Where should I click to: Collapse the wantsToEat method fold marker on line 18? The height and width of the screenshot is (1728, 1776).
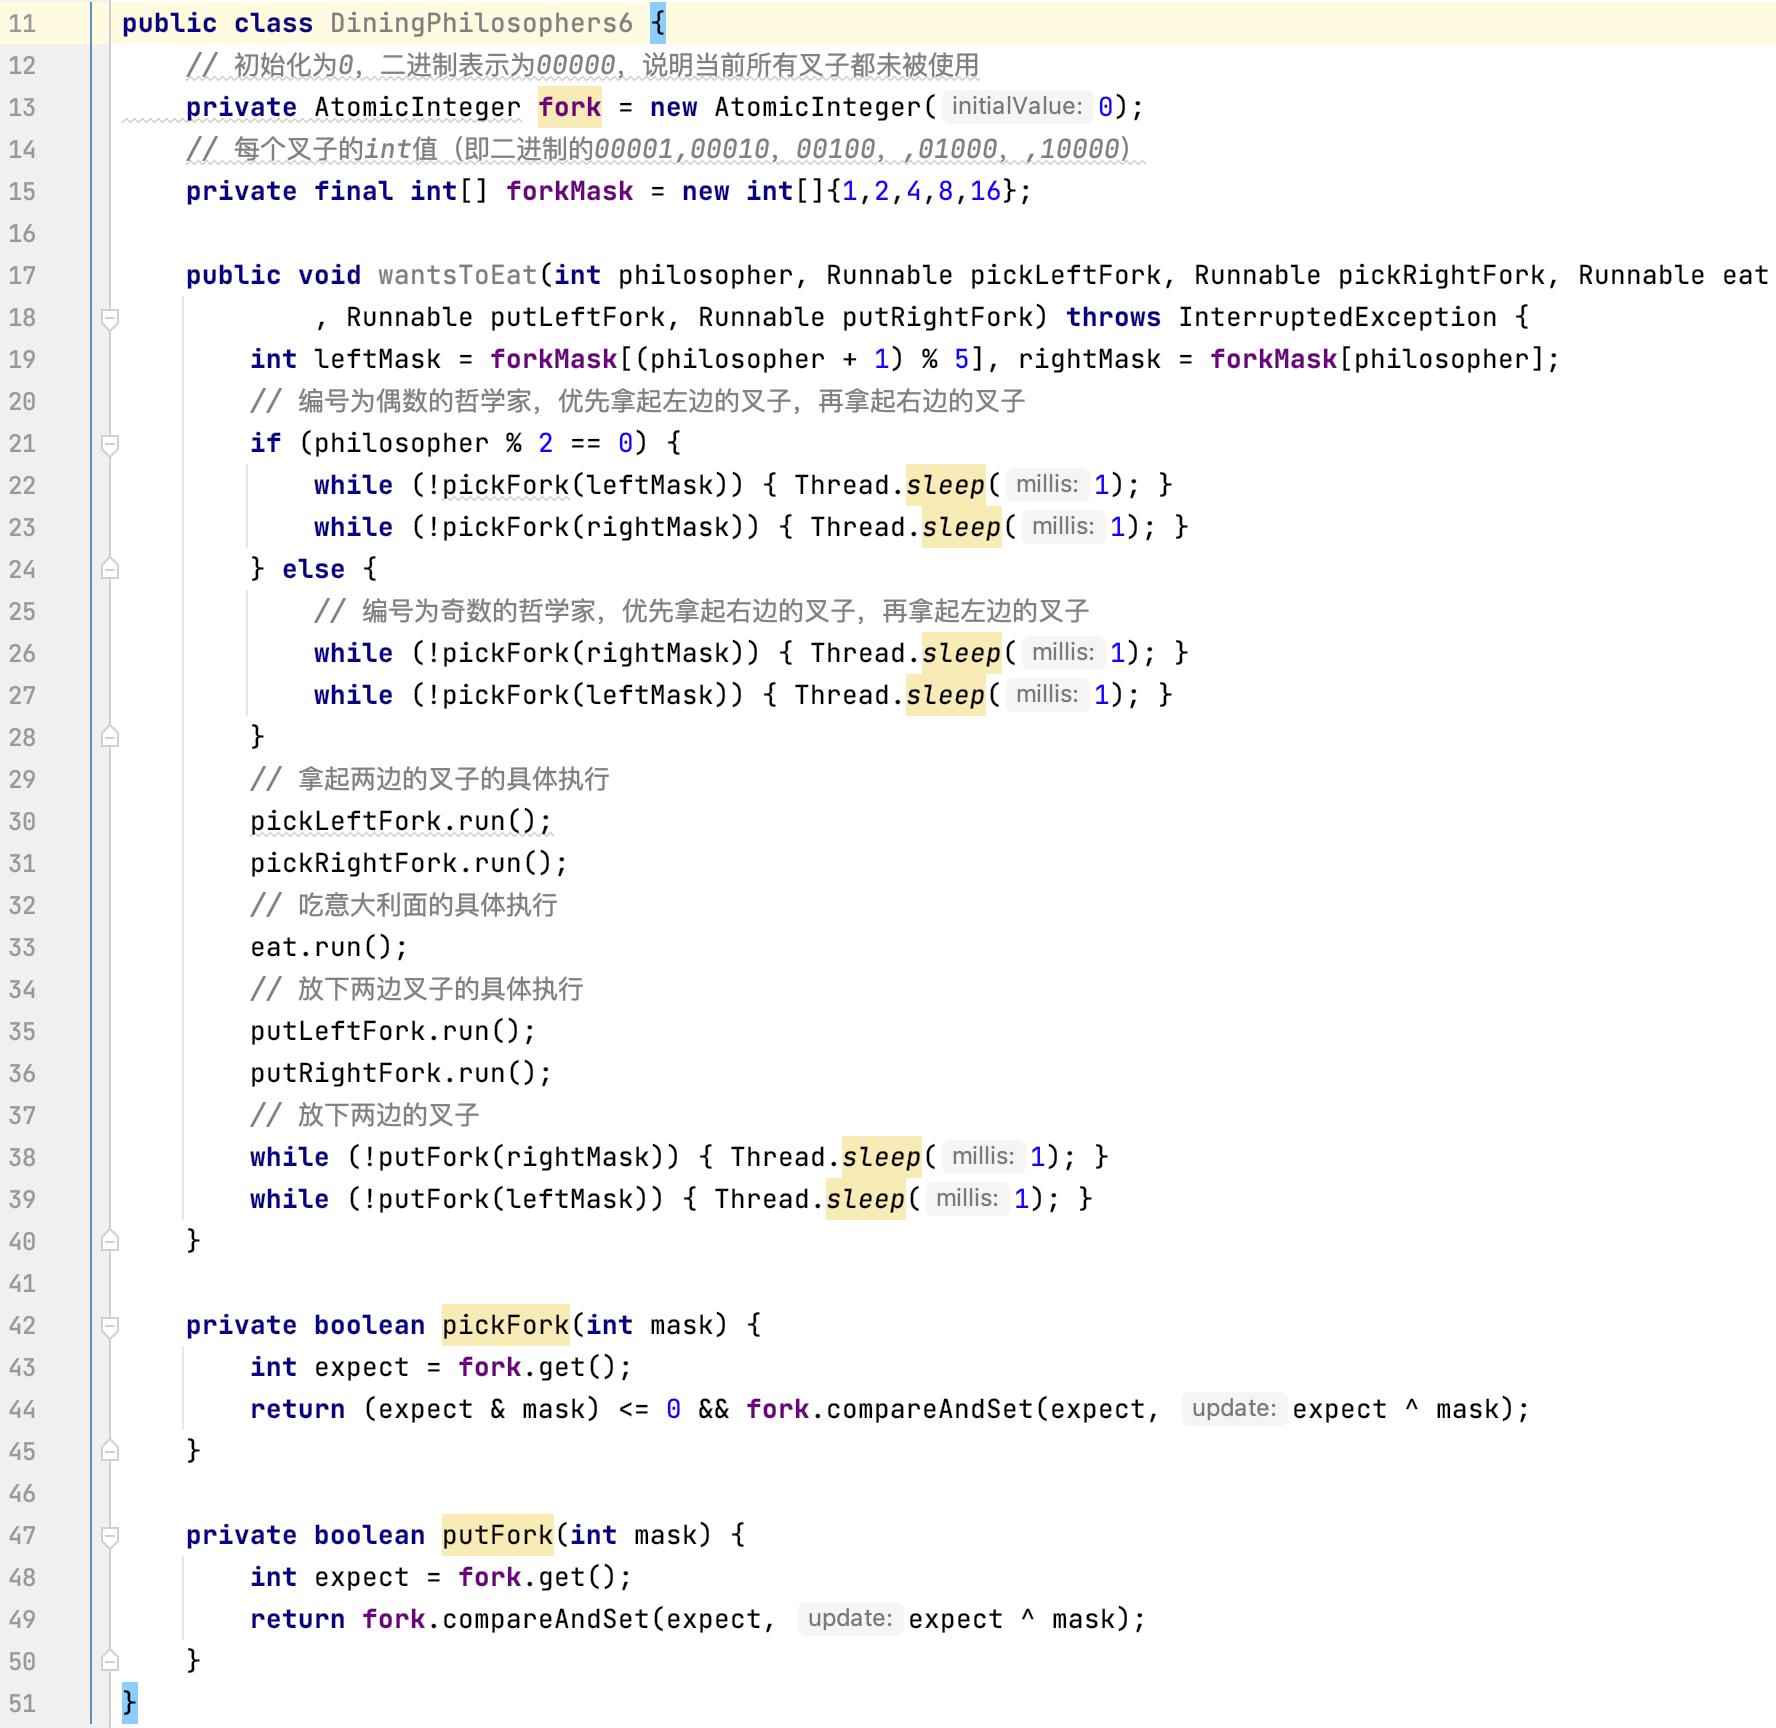click(x=110, y=318)
